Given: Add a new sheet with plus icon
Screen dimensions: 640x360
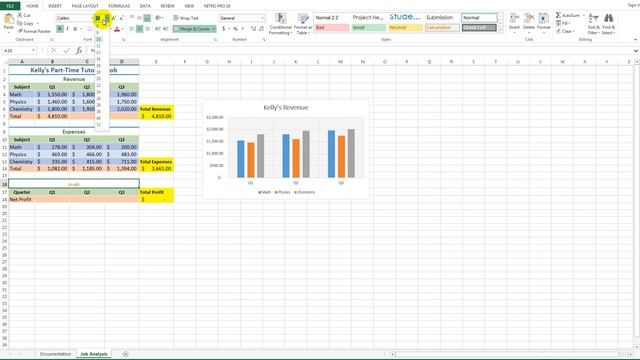Looking at the screenshot, I should click(x=125, y=354).
